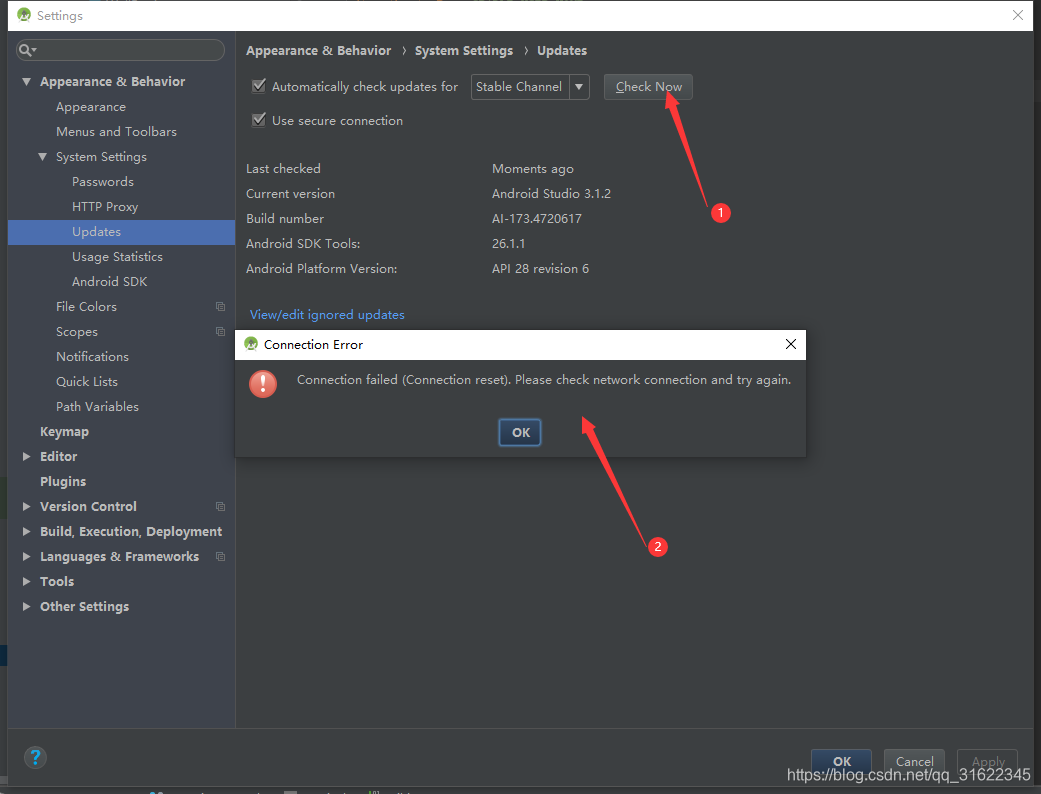Click the project-level icon beside Languages & Frameworks
This screenshot has width=1041, height=794.
click(x=220, y=556)
